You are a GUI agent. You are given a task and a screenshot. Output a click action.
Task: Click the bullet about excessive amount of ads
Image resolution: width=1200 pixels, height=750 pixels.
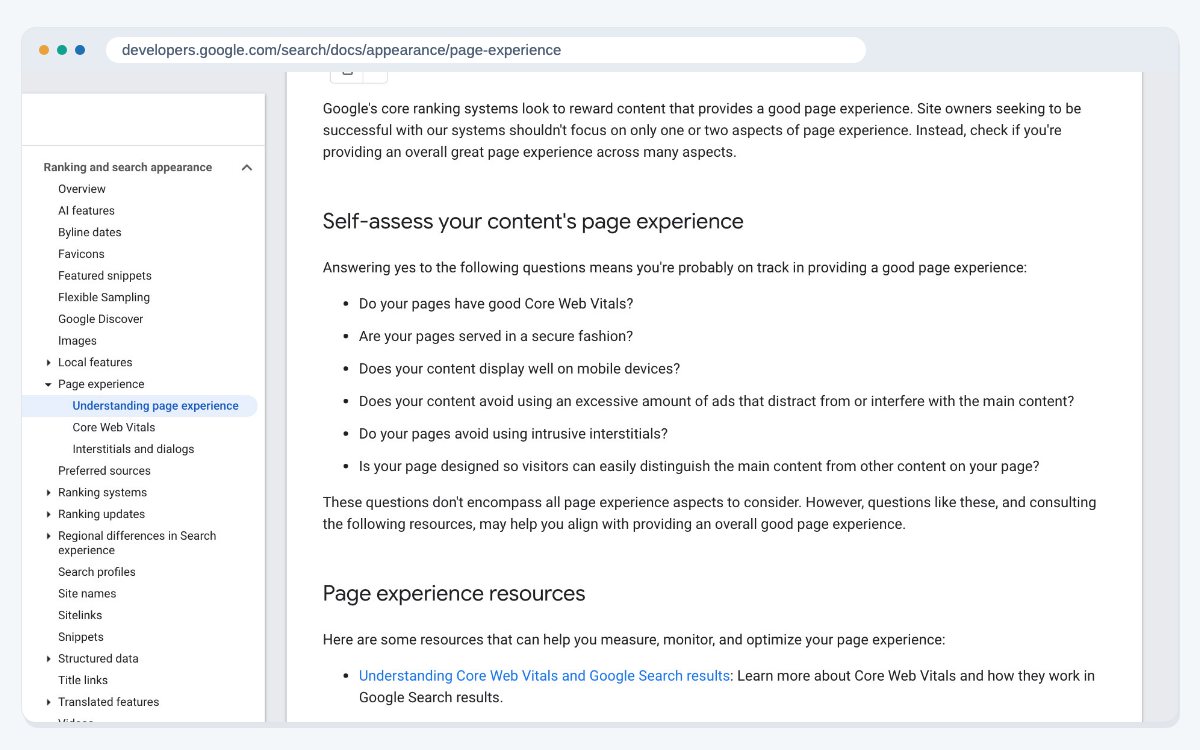pyautogui.click(x=716, y=401)
